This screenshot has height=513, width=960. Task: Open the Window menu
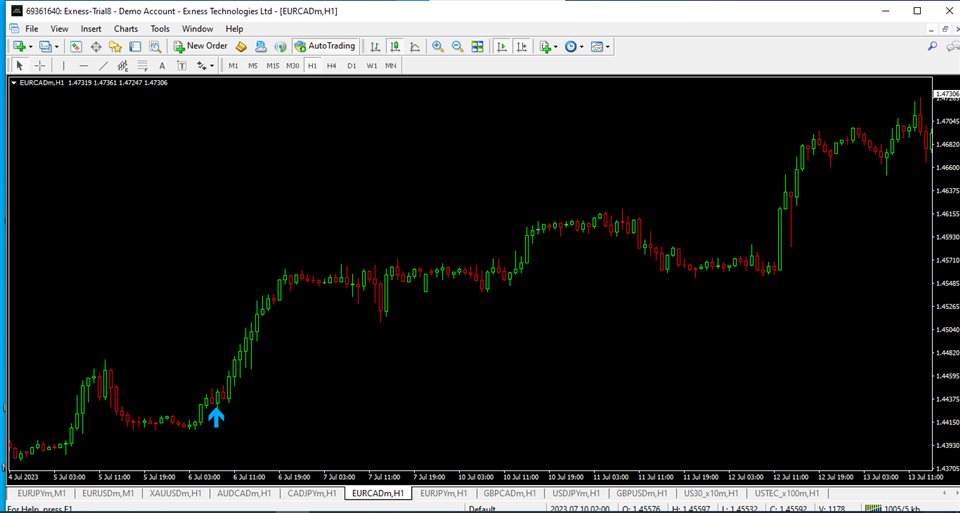[x=197, y=29]
